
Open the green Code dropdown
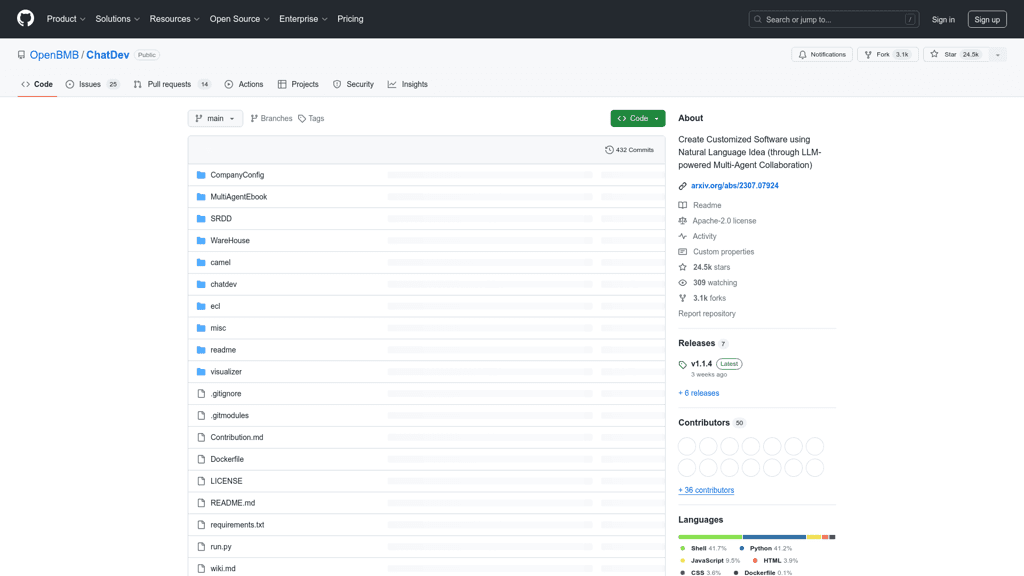(x=637, y=118)
